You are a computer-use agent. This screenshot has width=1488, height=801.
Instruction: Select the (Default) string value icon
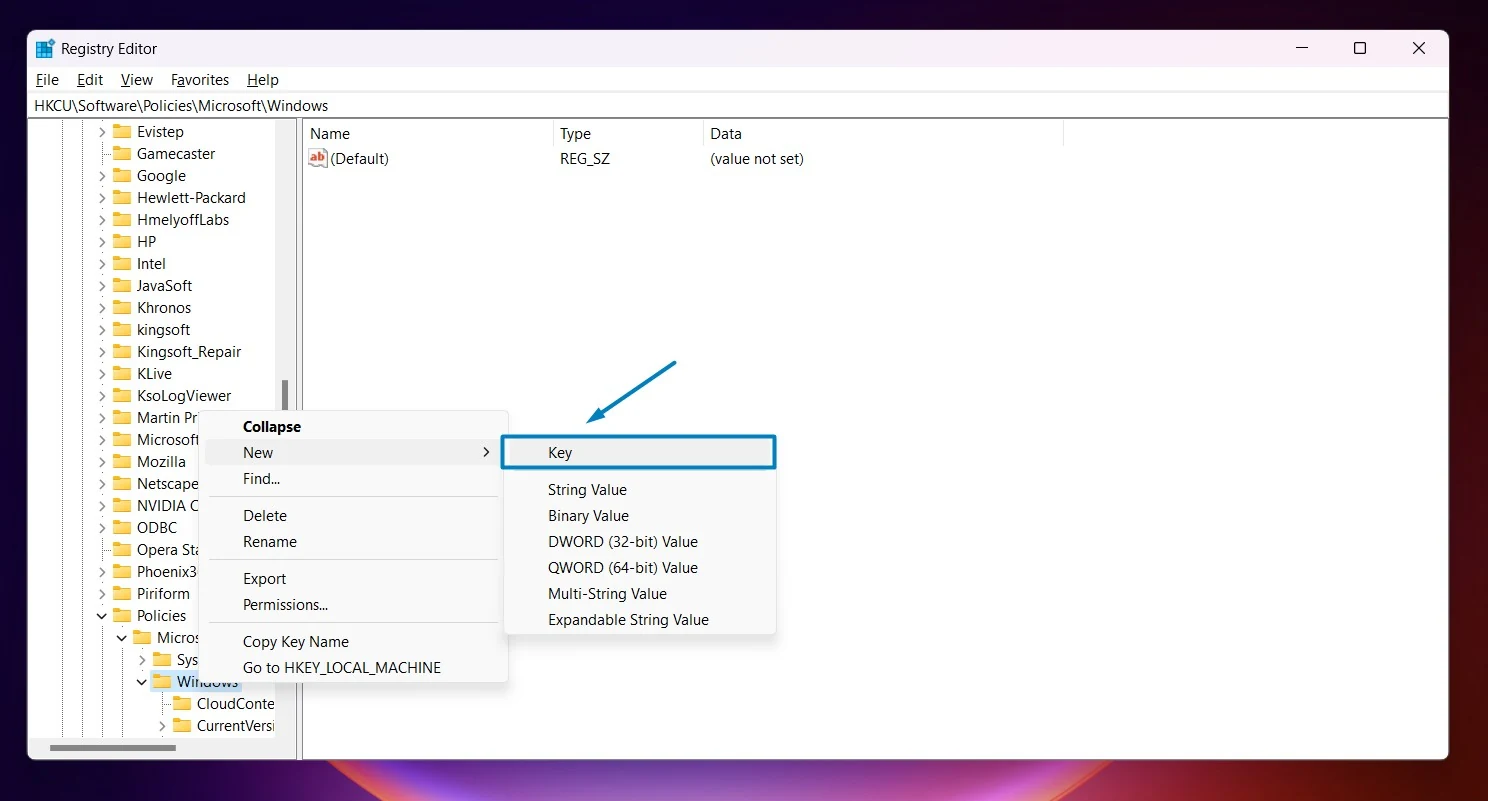tap(318, 158)
